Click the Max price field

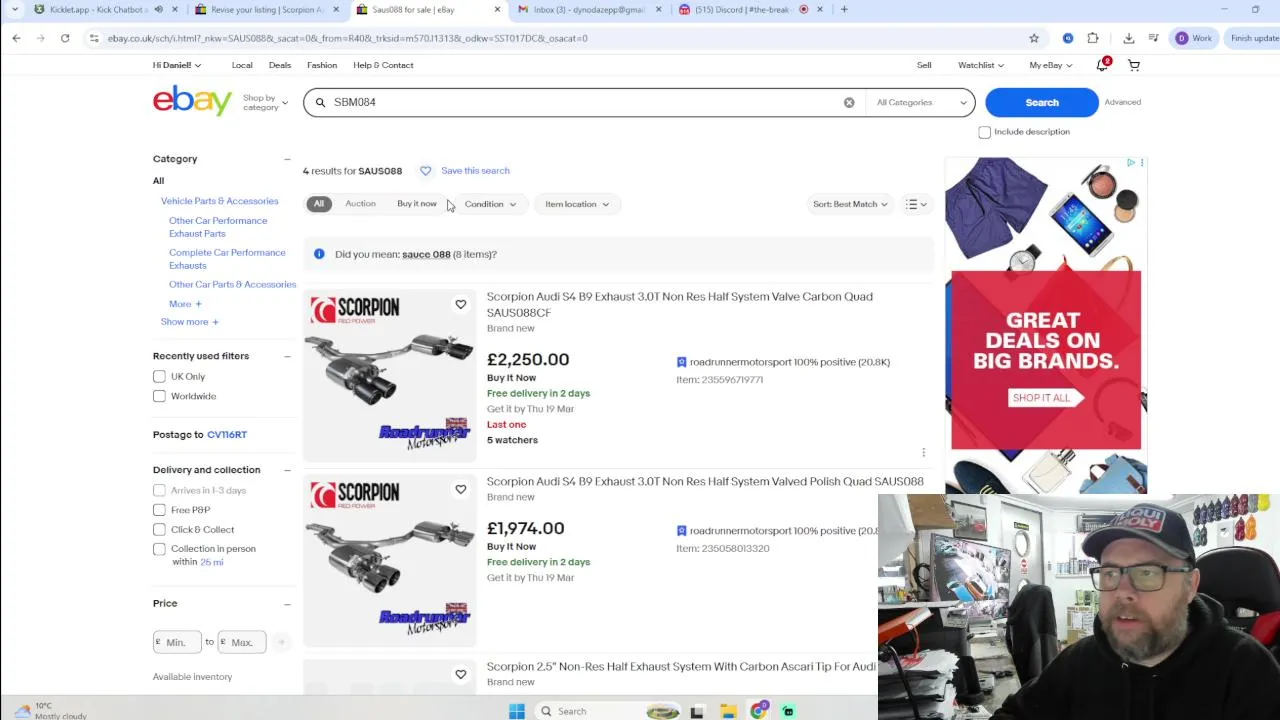point(243,642)
